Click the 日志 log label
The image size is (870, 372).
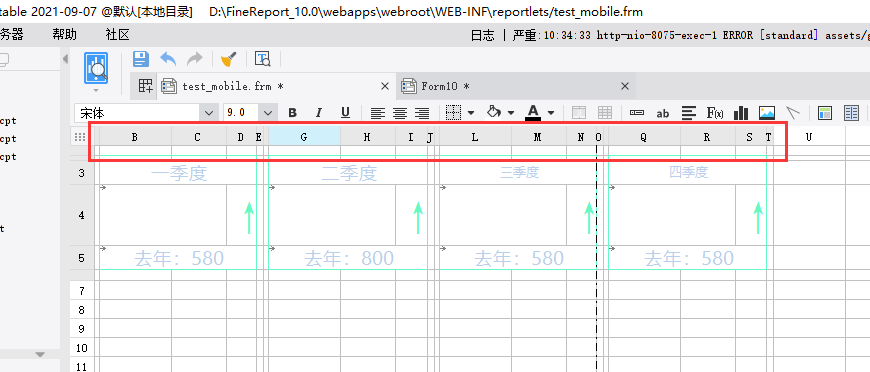482,36
